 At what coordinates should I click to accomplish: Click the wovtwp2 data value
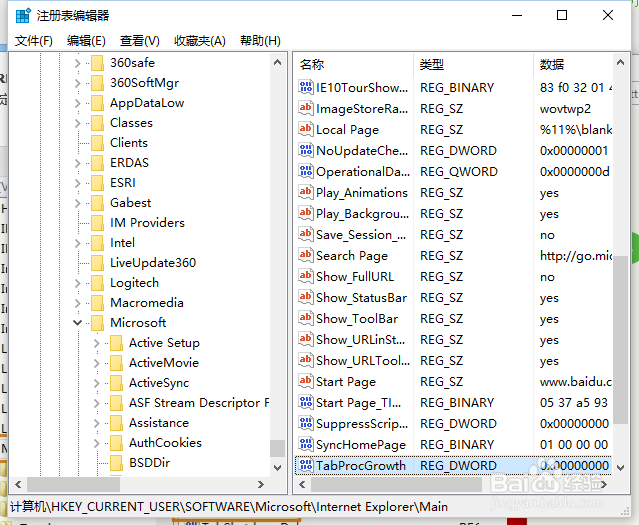[x=565, y=108]
